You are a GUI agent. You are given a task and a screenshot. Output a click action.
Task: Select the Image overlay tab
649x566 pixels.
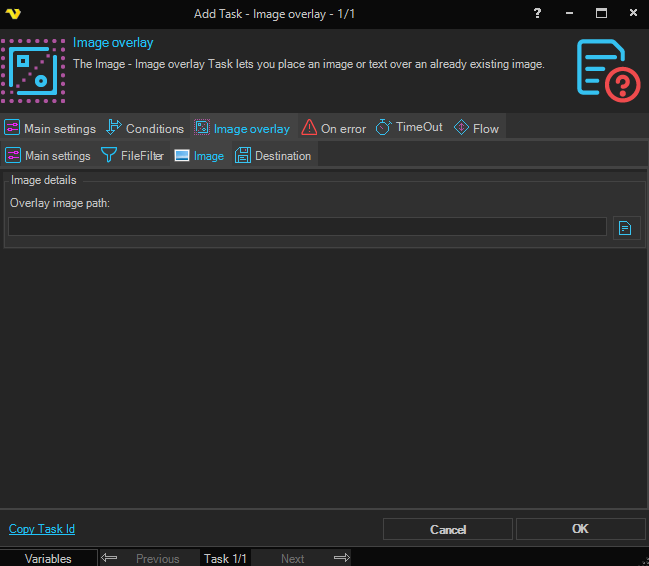(242, 128)
